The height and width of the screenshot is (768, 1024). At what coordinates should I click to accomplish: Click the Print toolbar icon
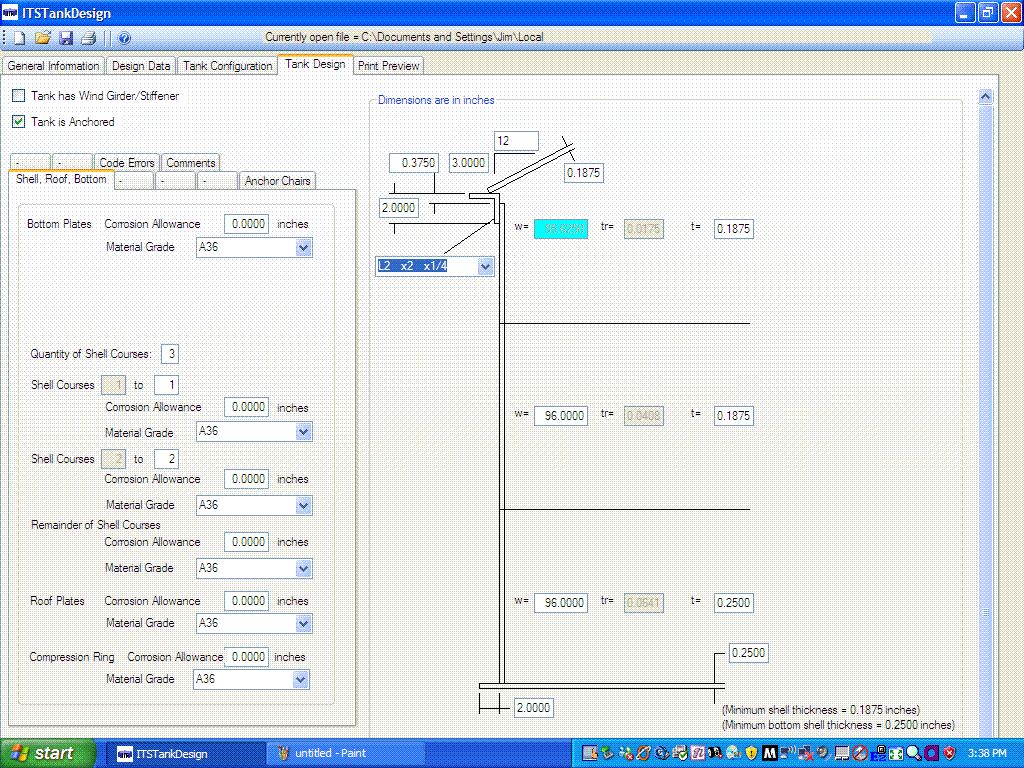coord(88,38)
